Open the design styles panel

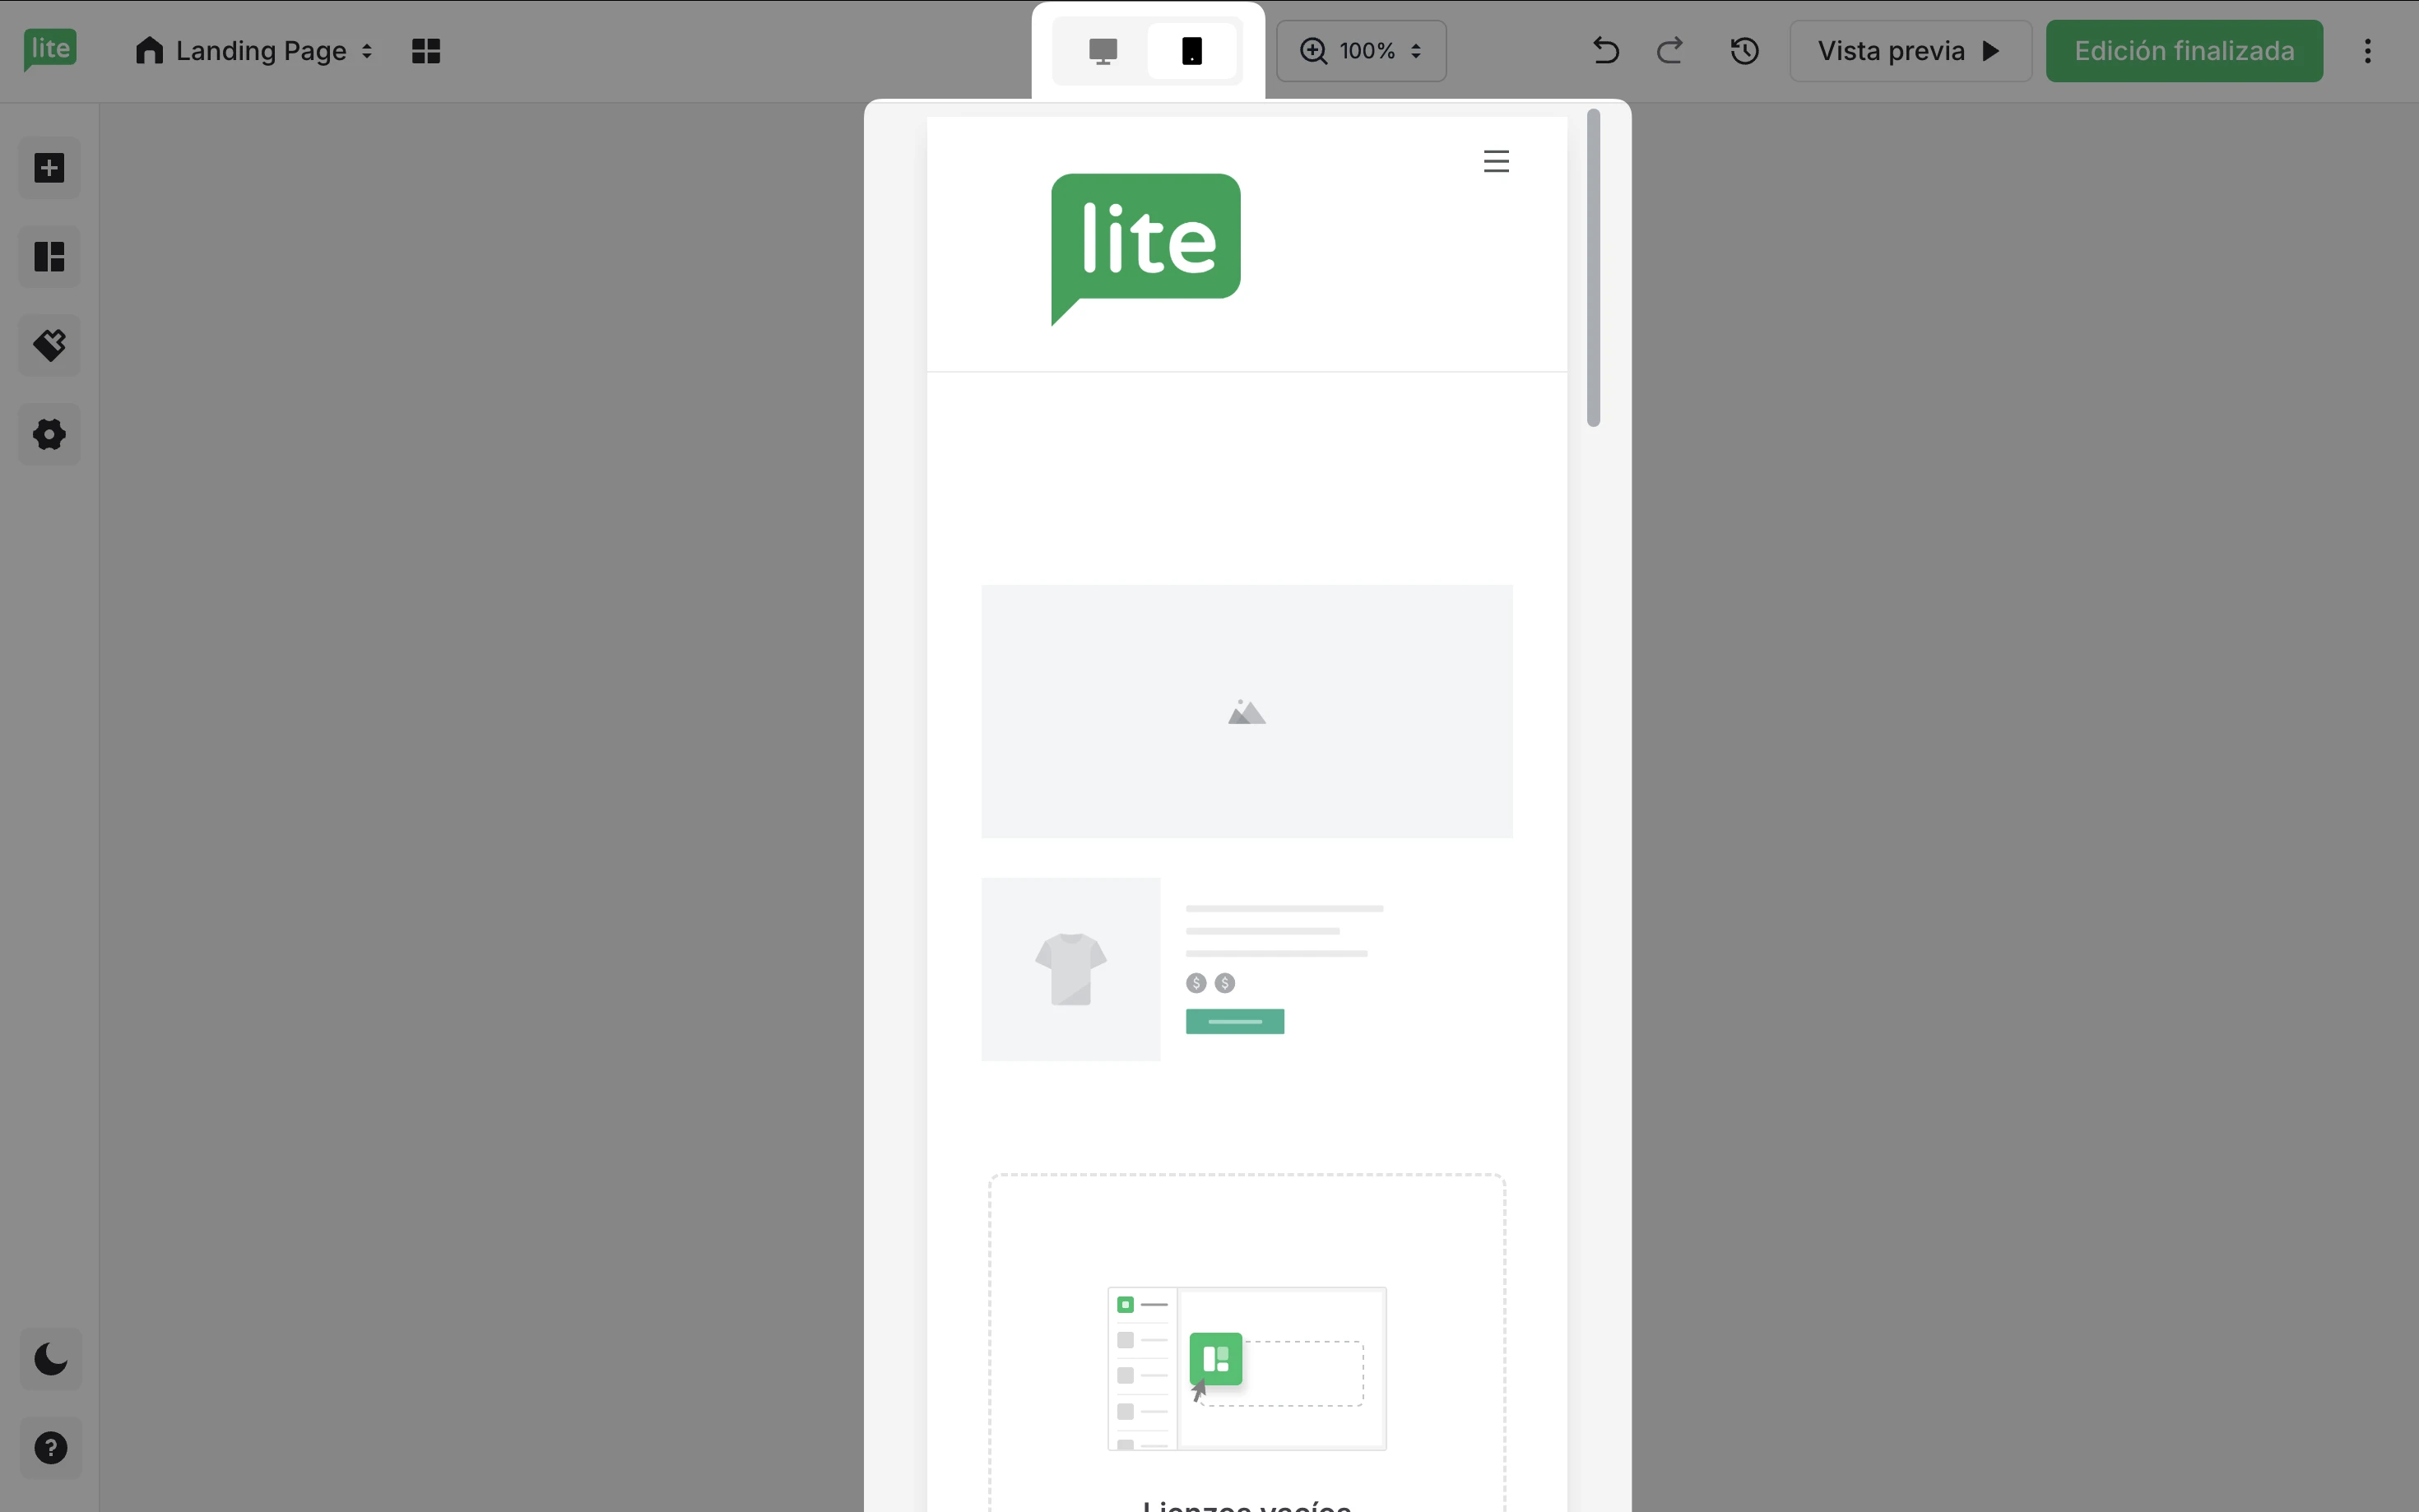pyautogui.click(x=49, y=346)
